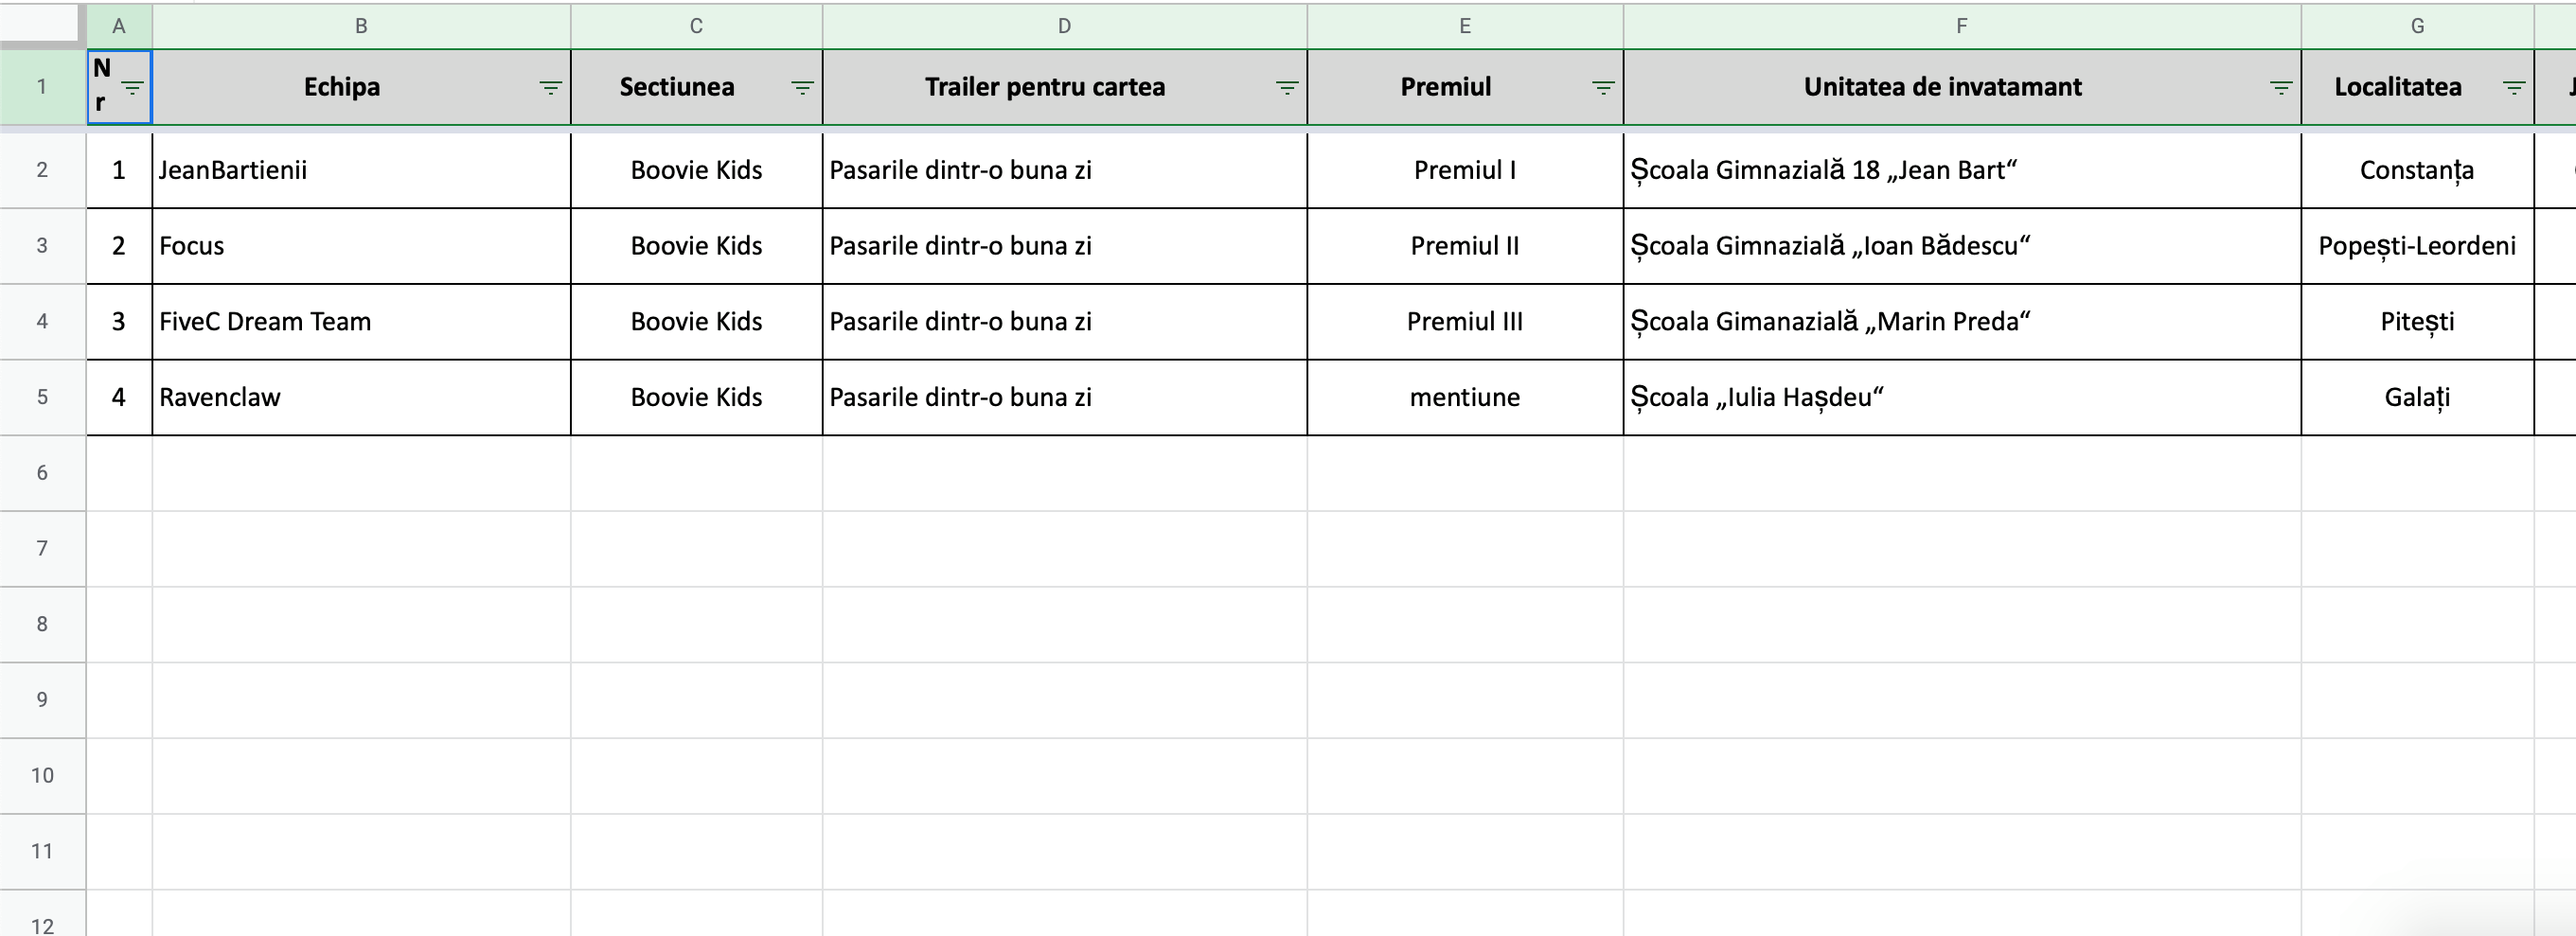Select row 10 header
2576x936 pixels.
click(42, 775)
